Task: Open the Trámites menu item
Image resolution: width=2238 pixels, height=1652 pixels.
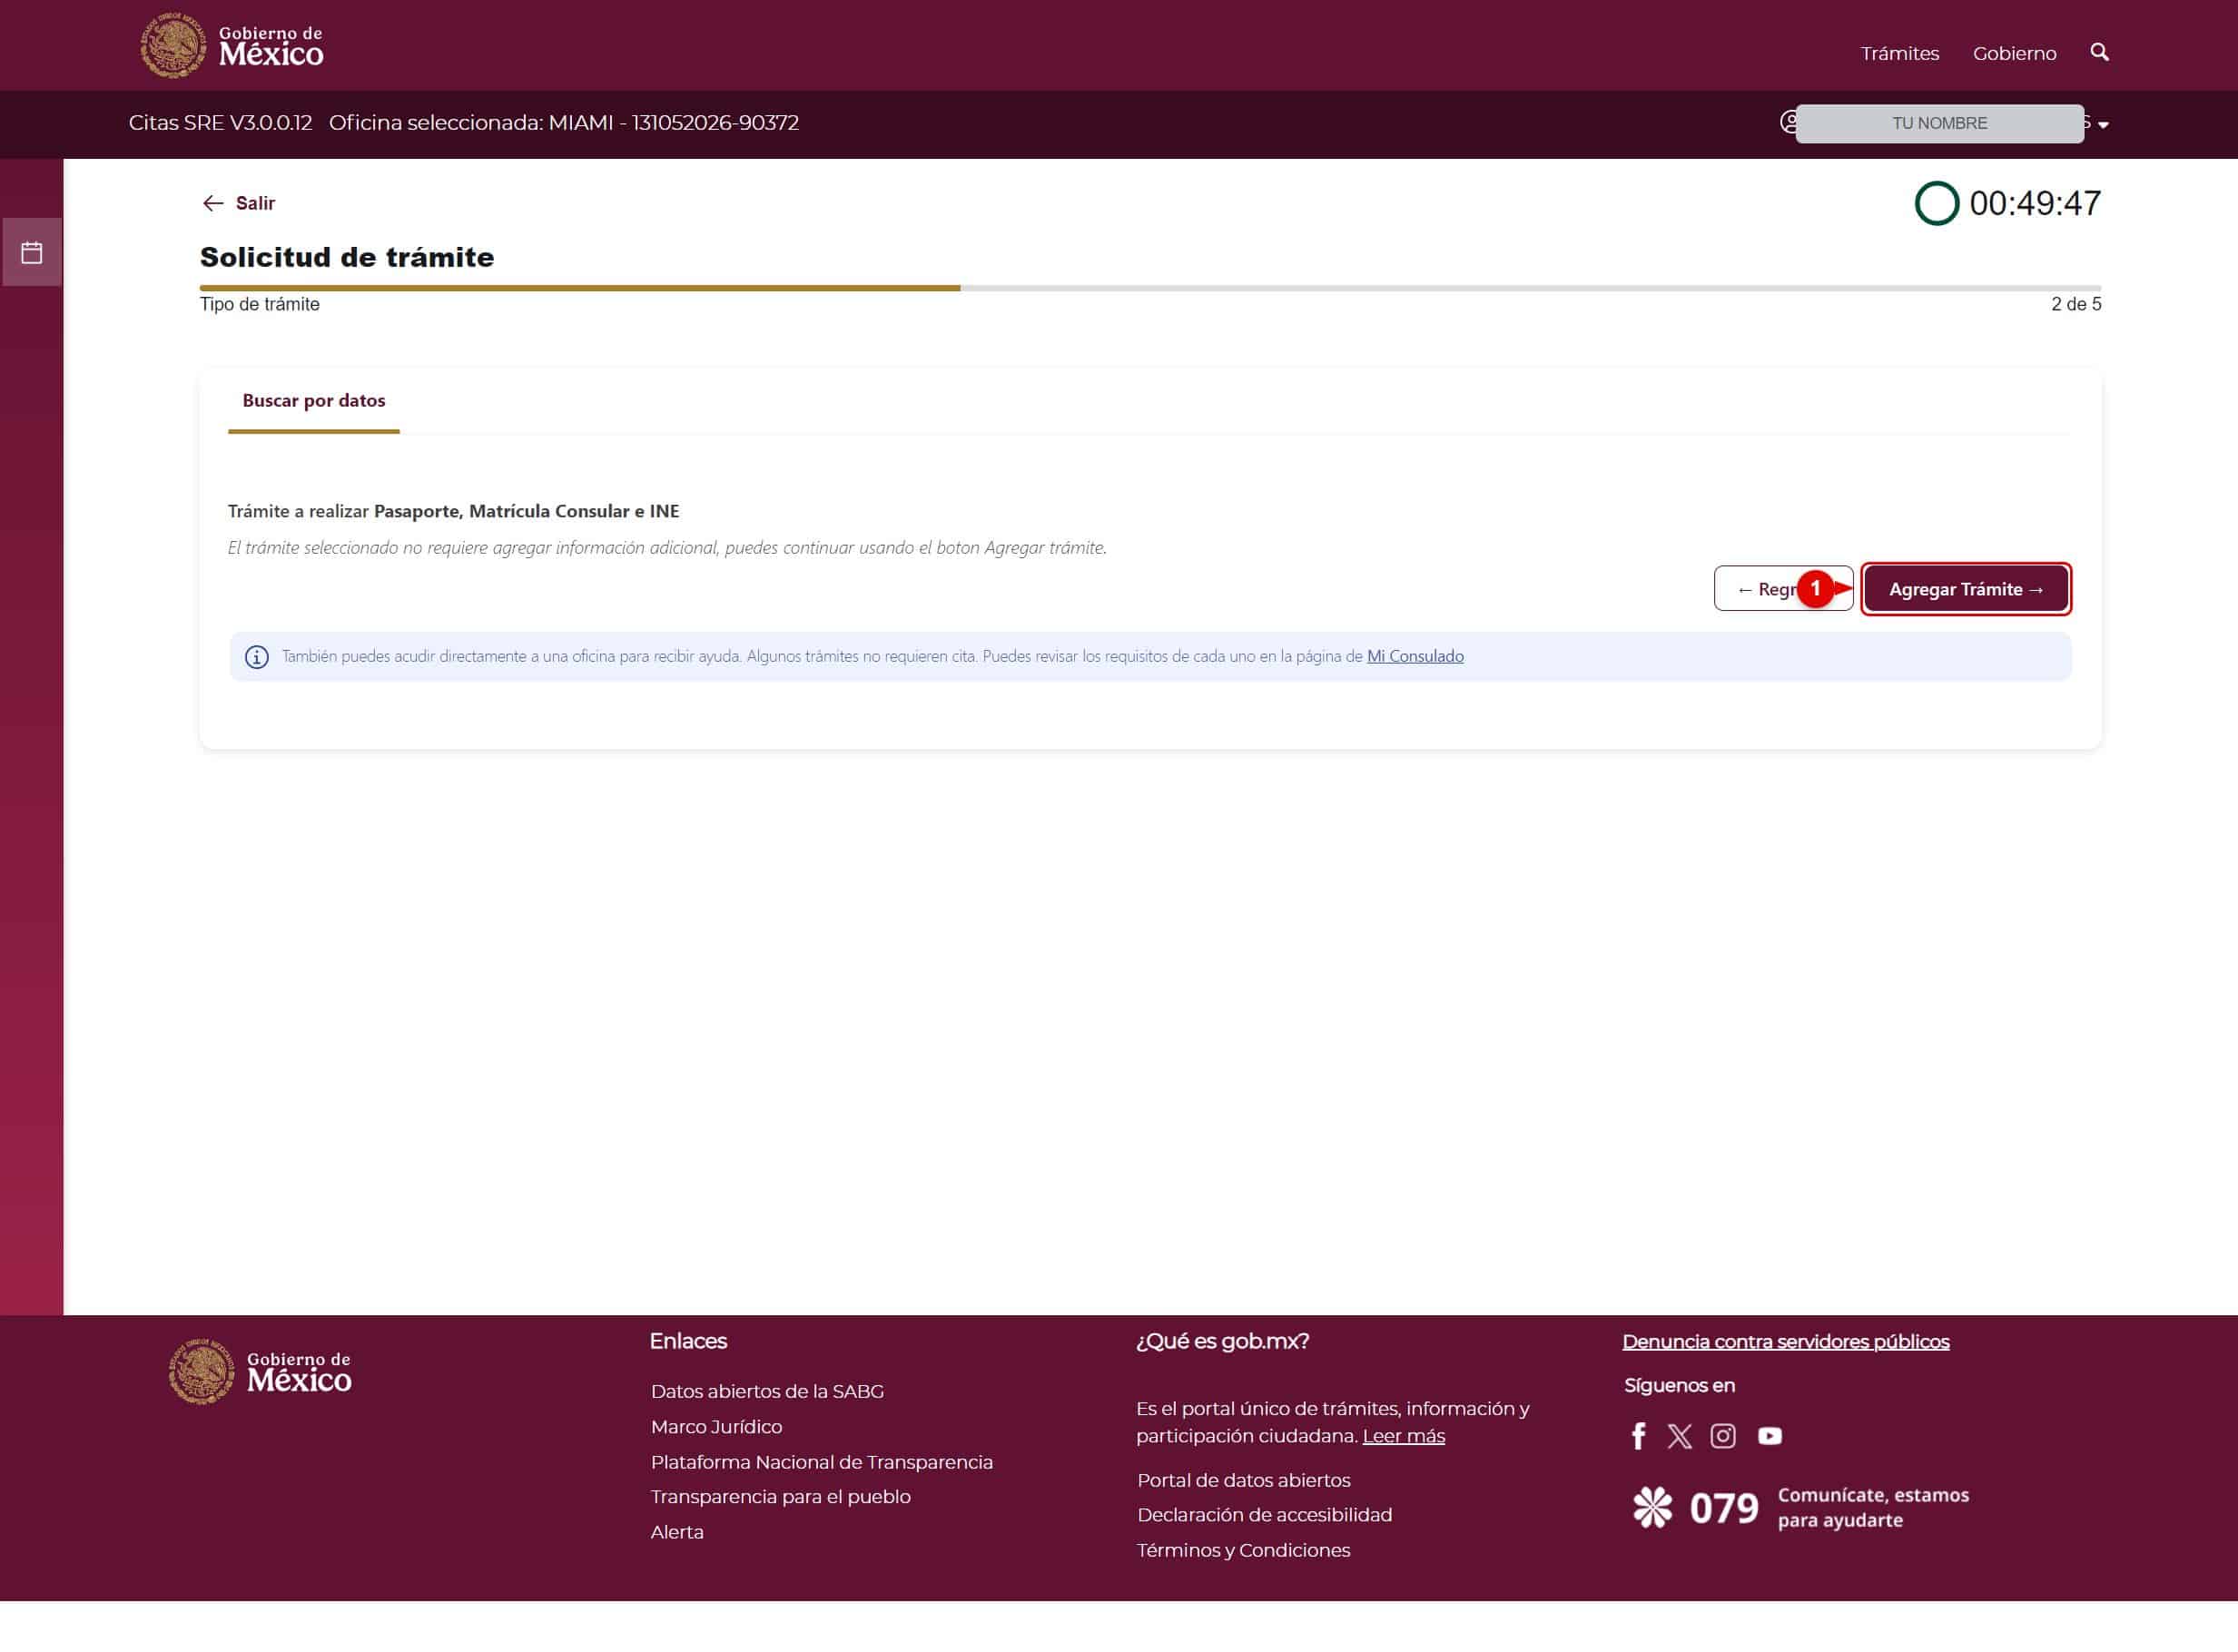Action: pos(1899,53)
